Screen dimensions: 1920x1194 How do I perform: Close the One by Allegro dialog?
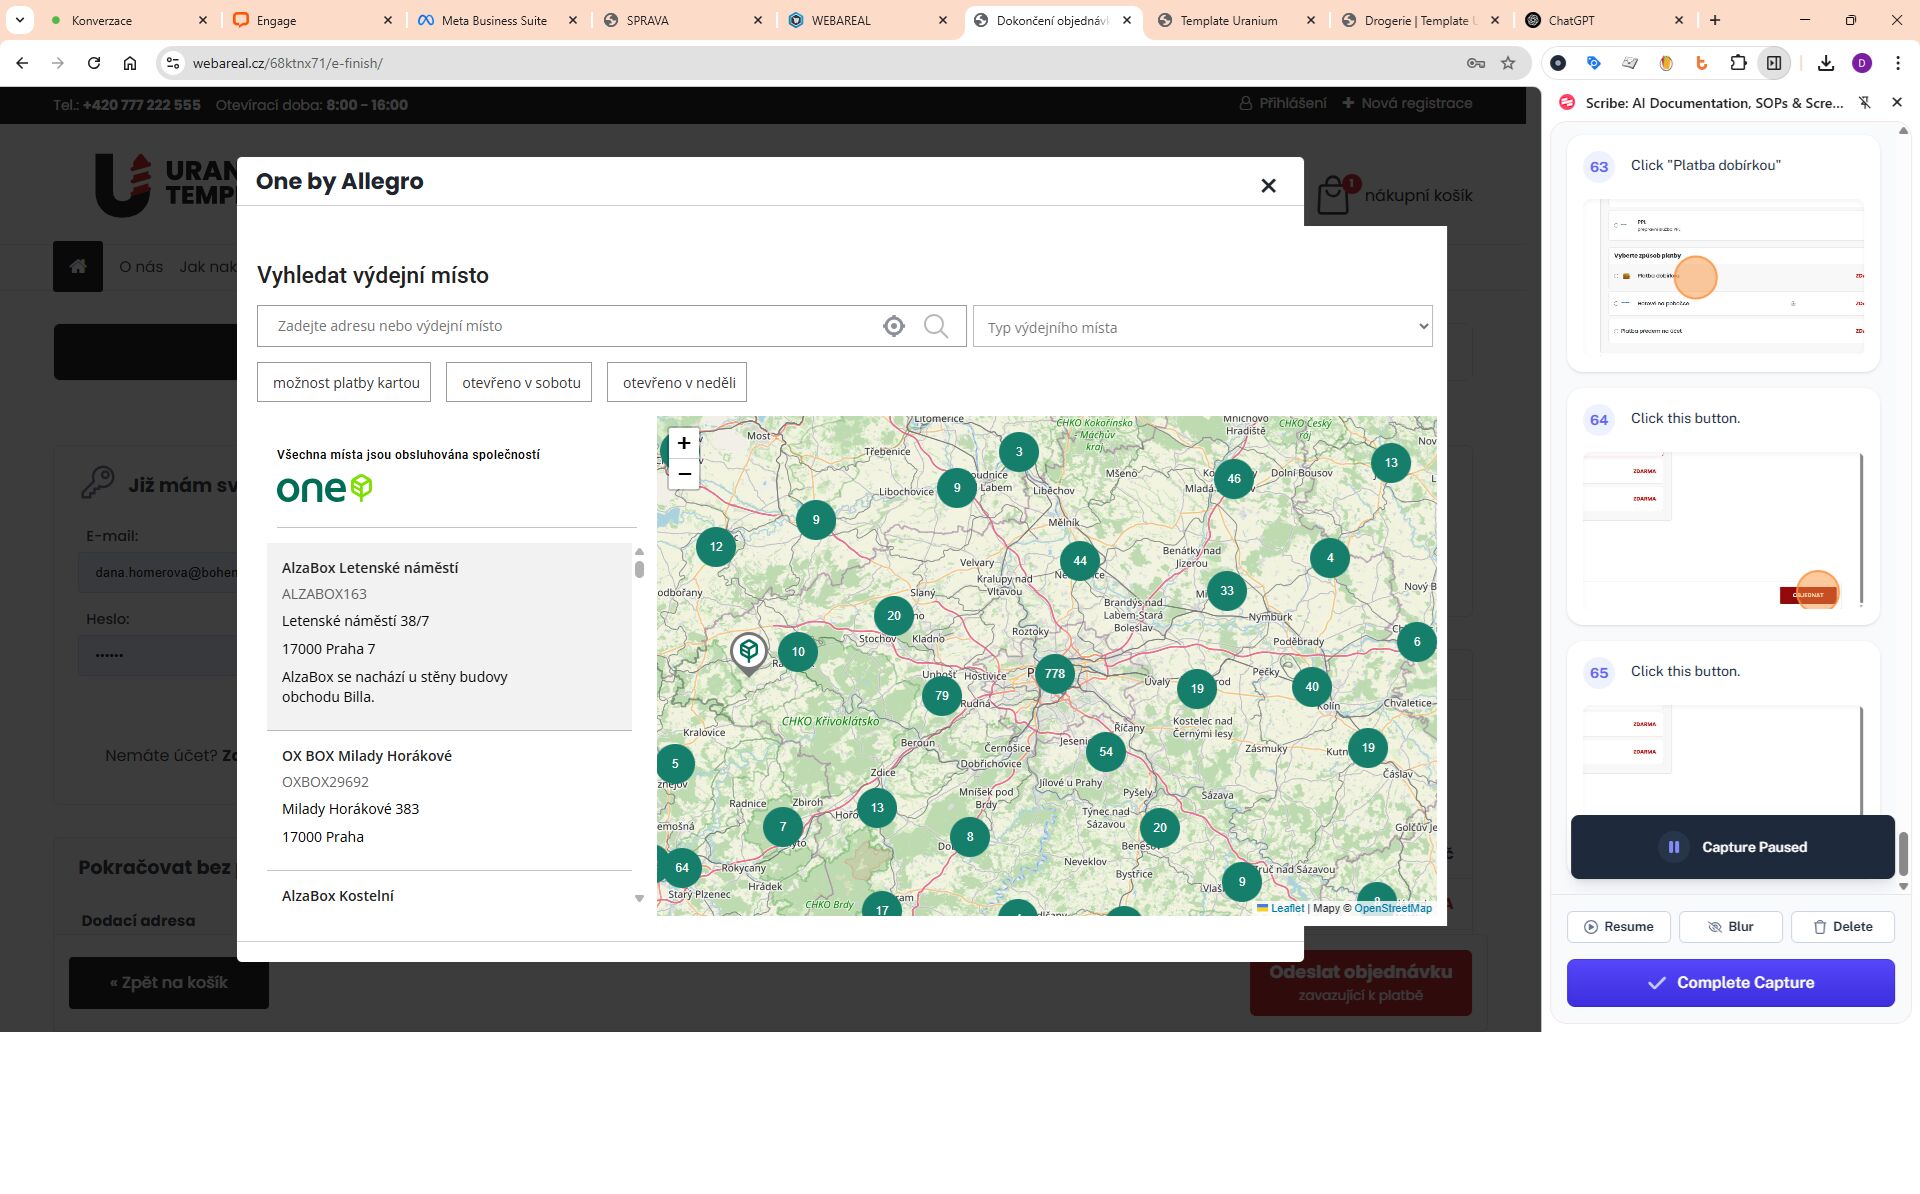coord(1268,186)
